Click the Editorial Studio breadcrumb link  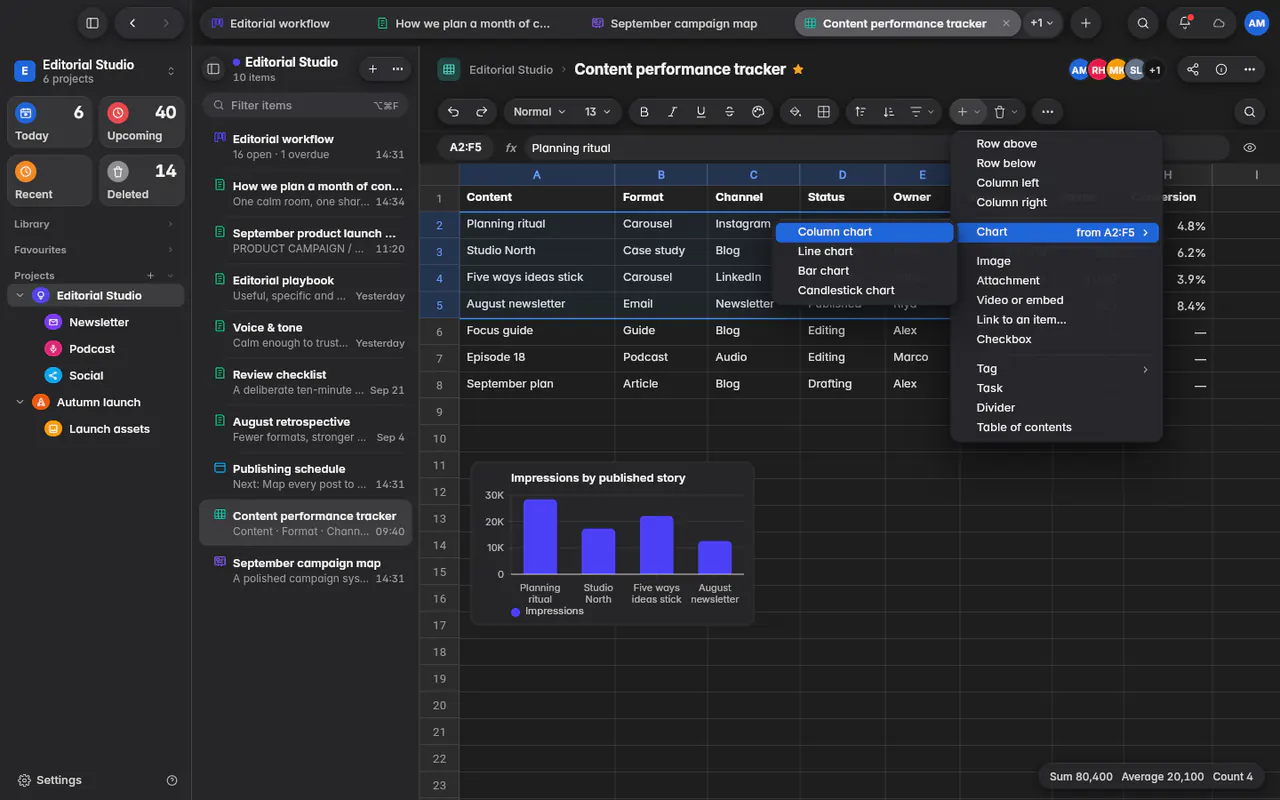point(511,70)
